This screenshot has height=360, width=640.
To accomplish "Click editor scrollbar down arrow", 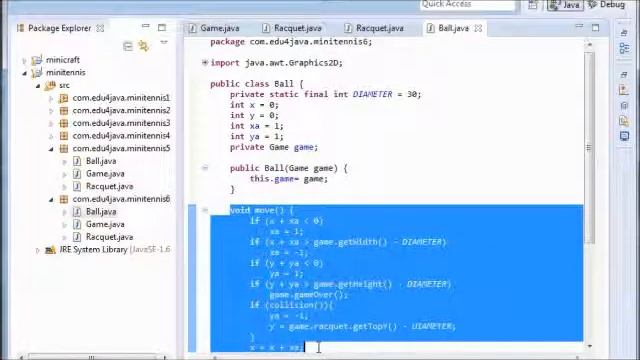I will [x=589, y=346].
